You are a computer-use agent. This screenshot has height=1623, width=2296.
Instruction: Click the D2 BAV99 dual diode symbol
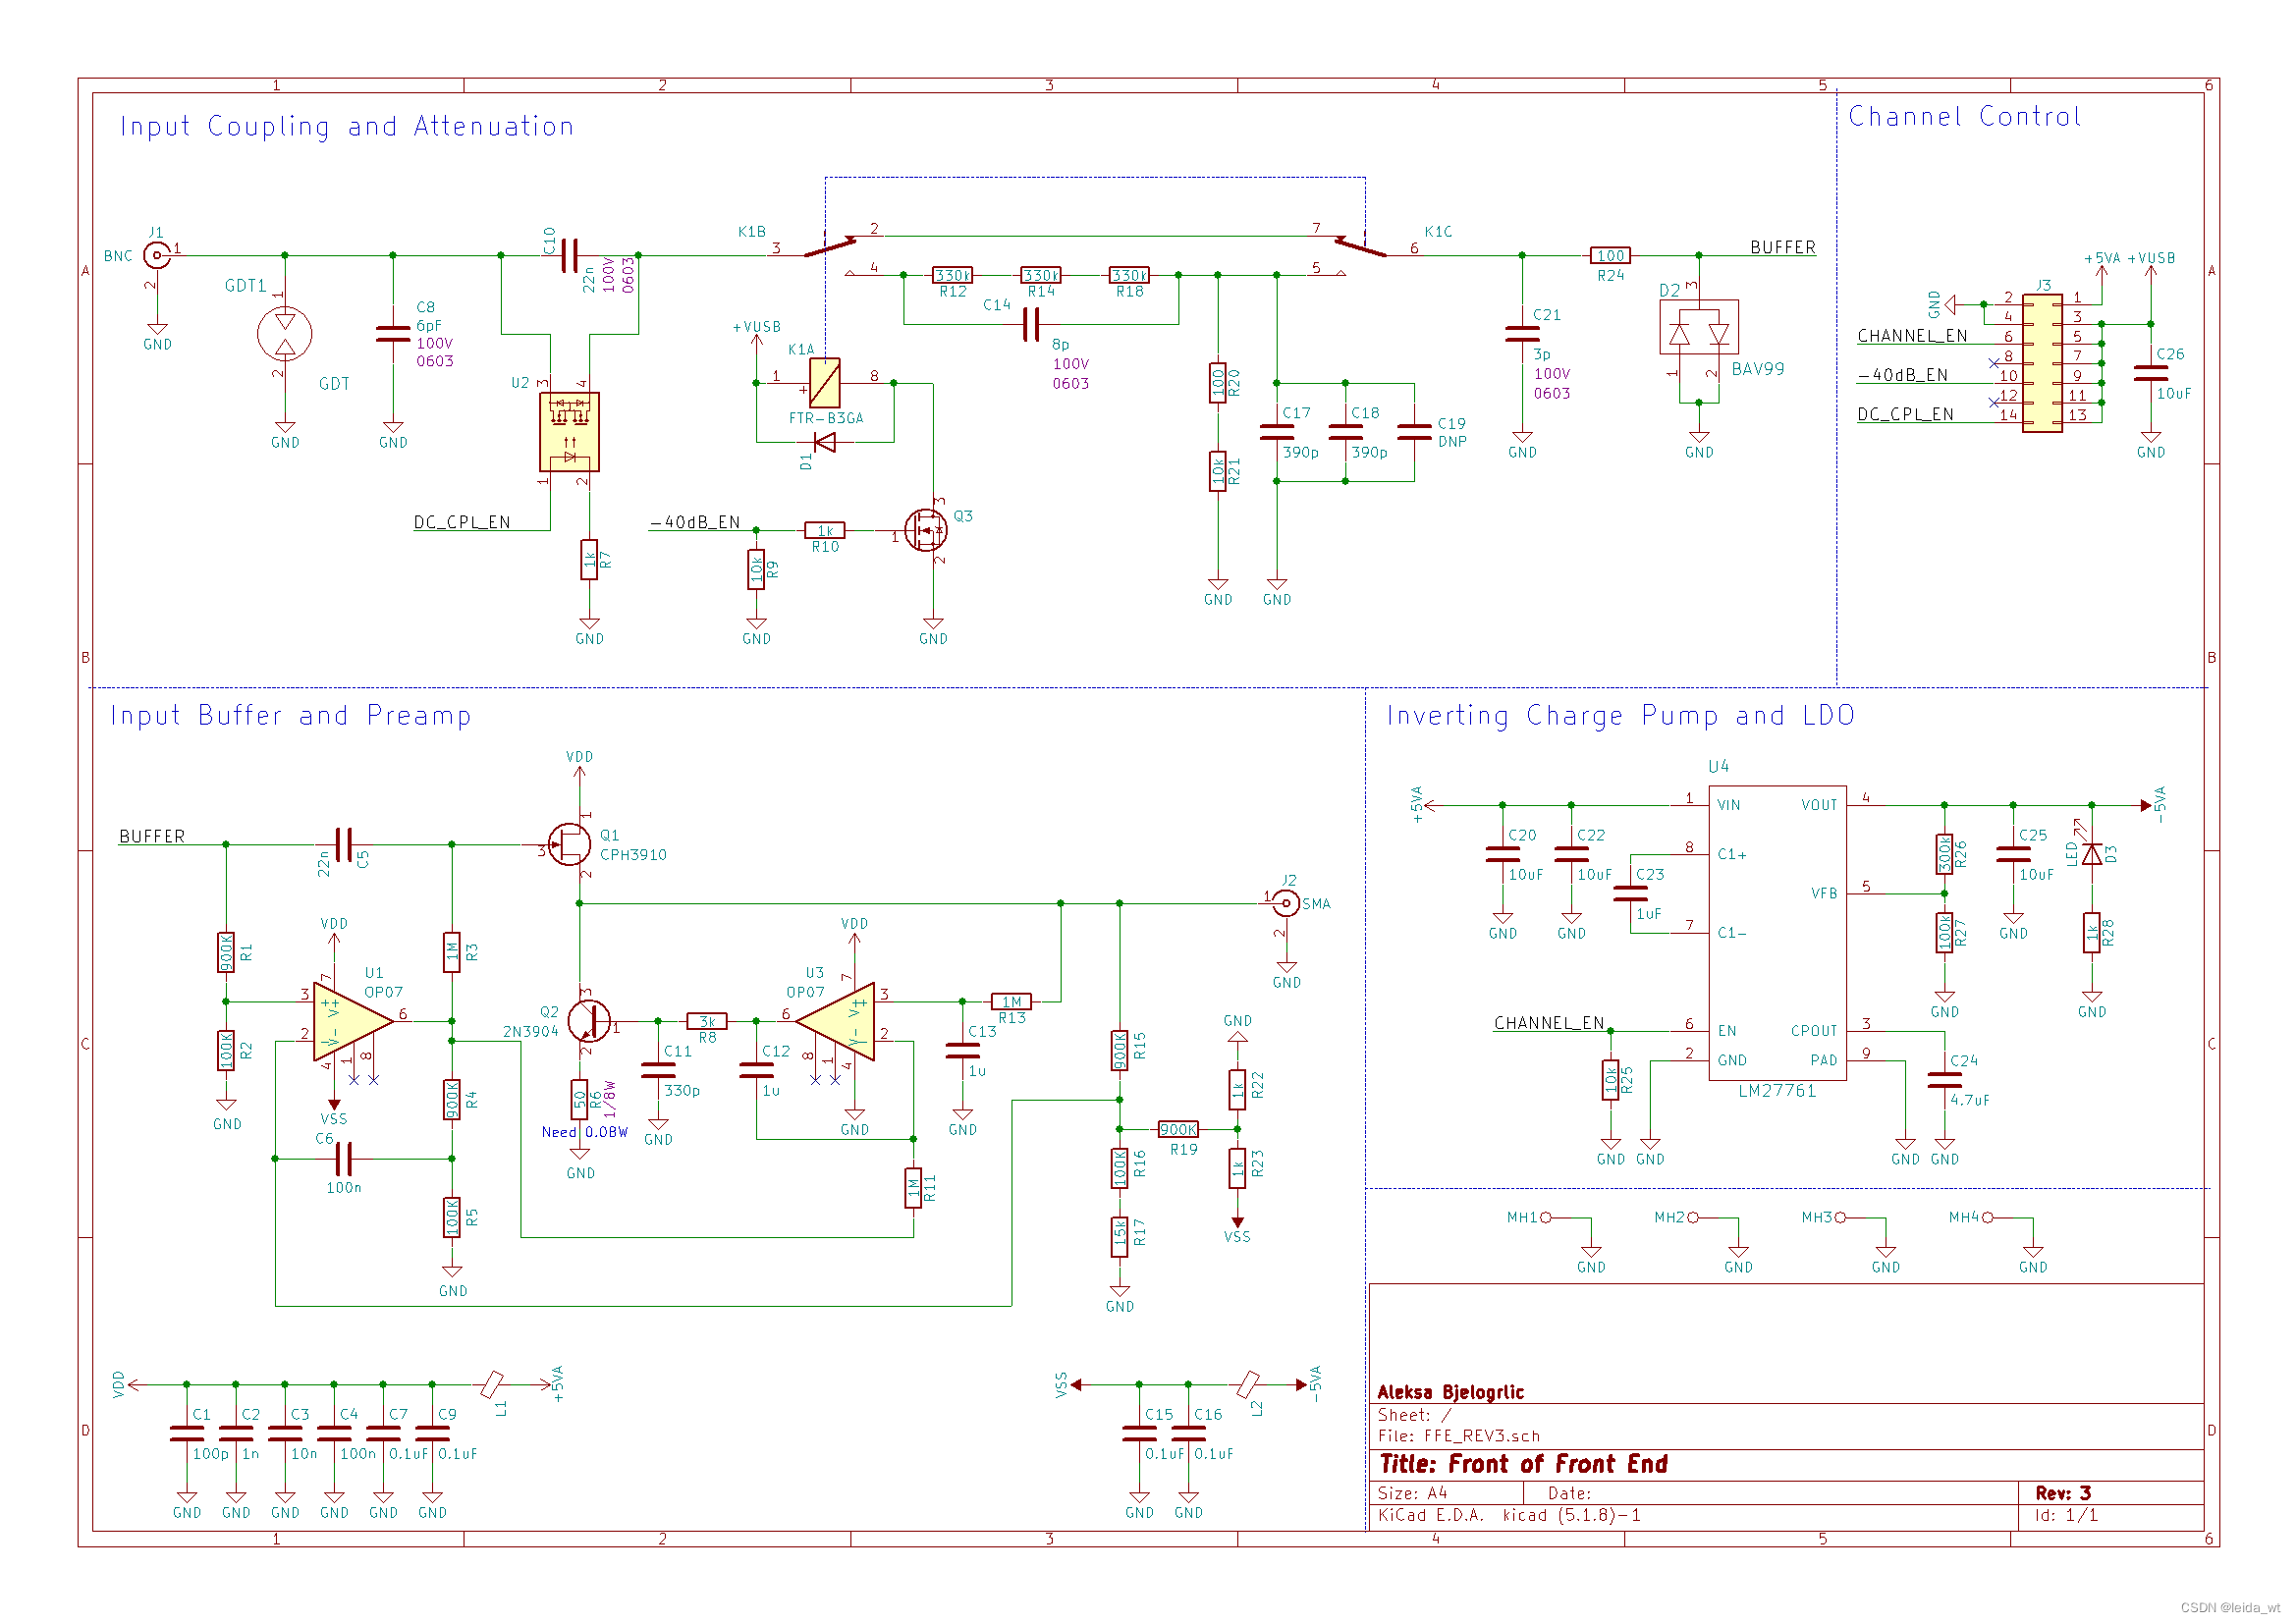coord(1699,328)
